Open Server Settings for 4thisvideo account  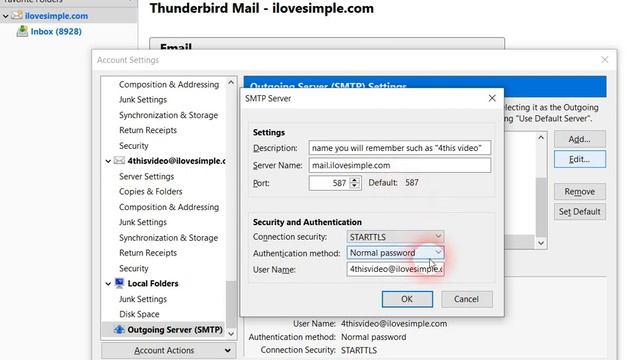[x=146, y=176]
